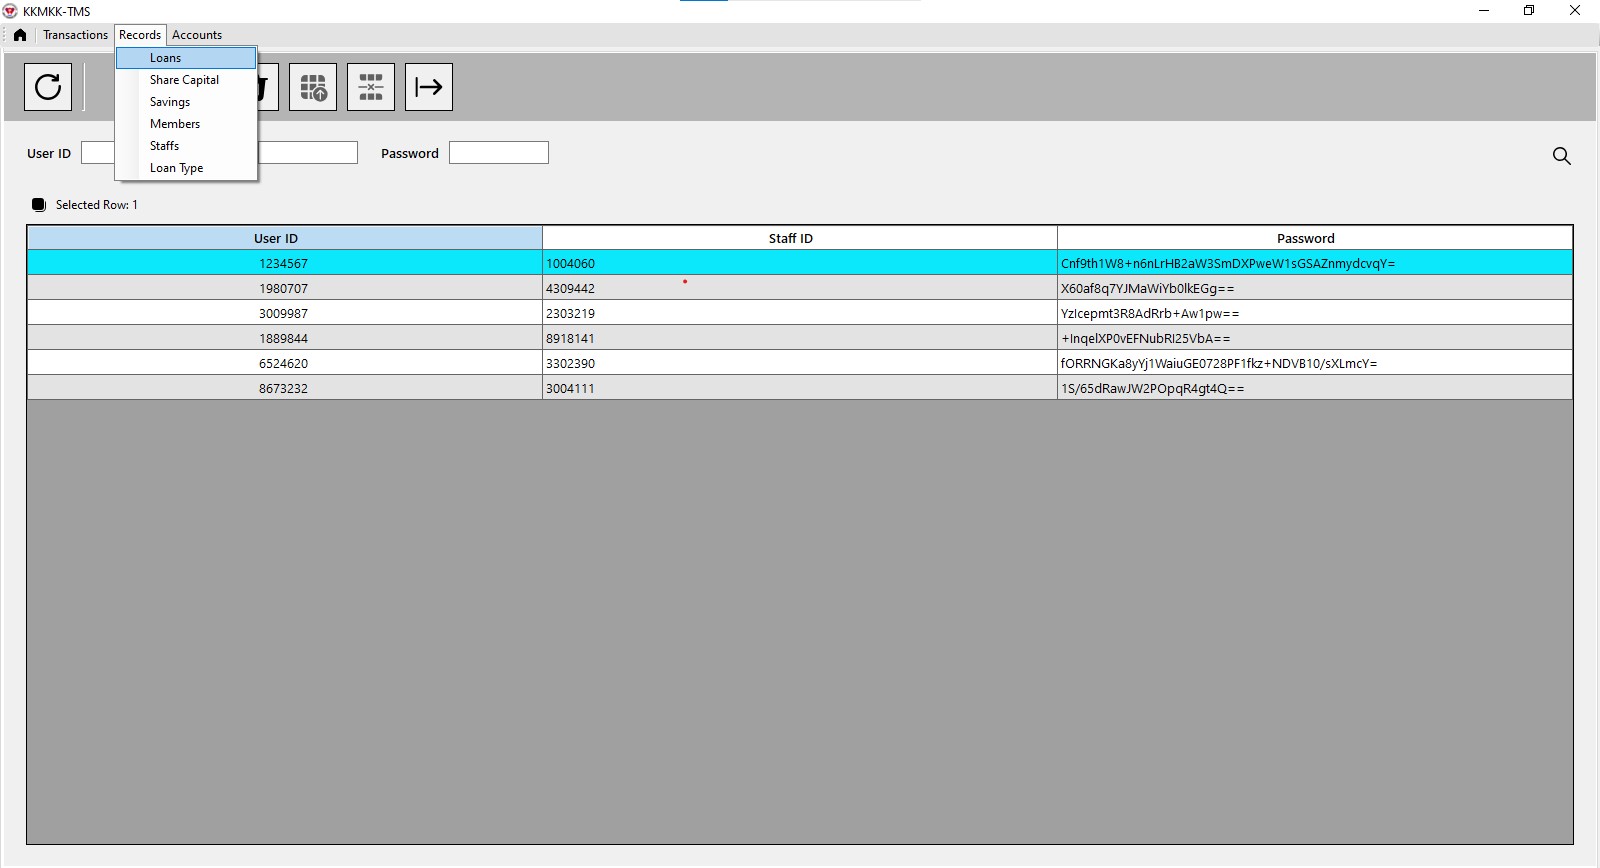Click password cell starting with Yzlcepmt

(1315, 313)
